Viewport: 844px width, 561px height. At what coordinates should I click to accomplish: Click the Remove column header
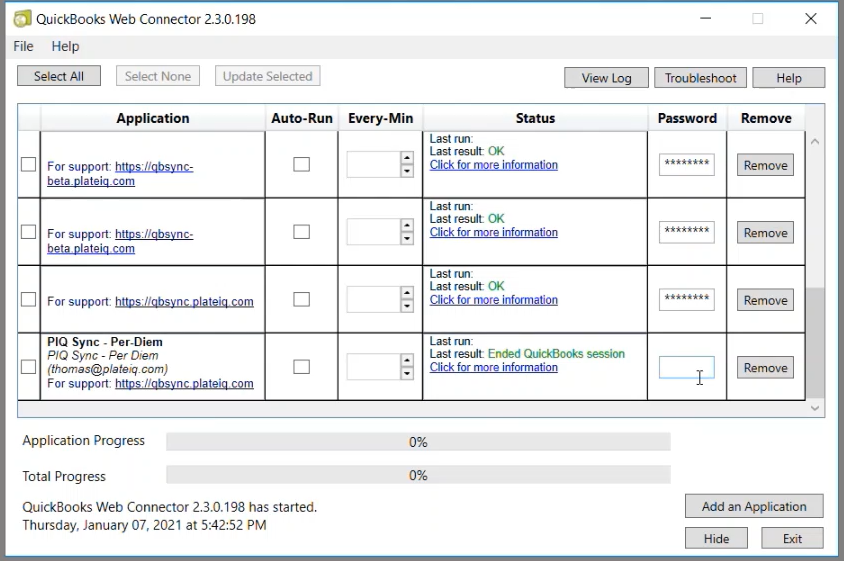click(x=766, y=118)
